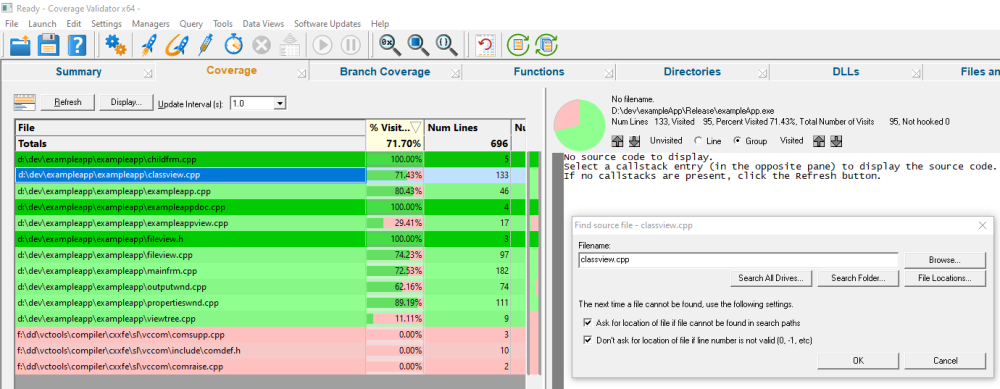Screen dimensions: 1000x389
Task: Select the Group radio button
Action: 737,141
